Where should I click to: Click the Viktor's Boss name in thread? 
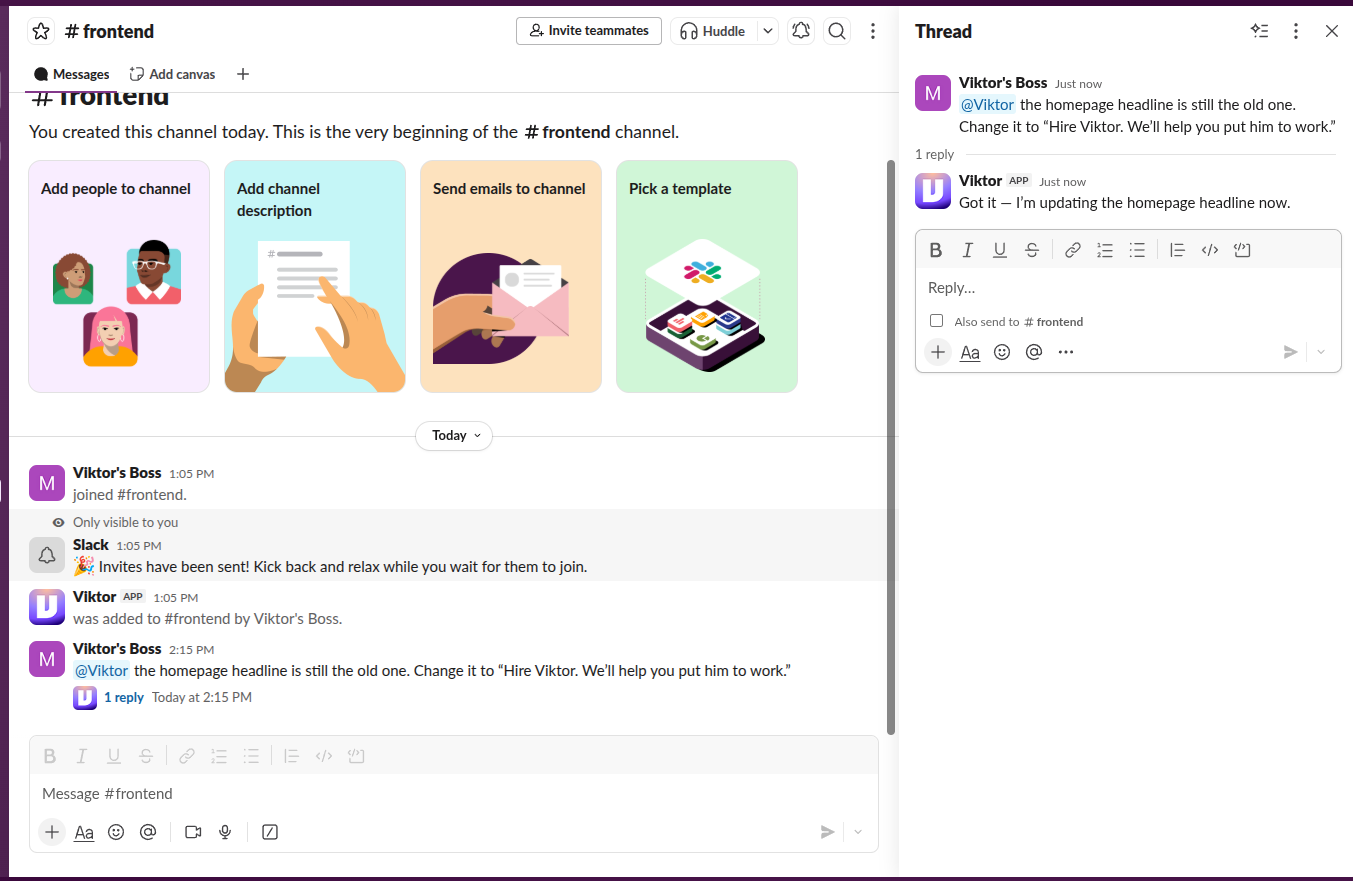pyautogui.click(x=1003, y=83)
